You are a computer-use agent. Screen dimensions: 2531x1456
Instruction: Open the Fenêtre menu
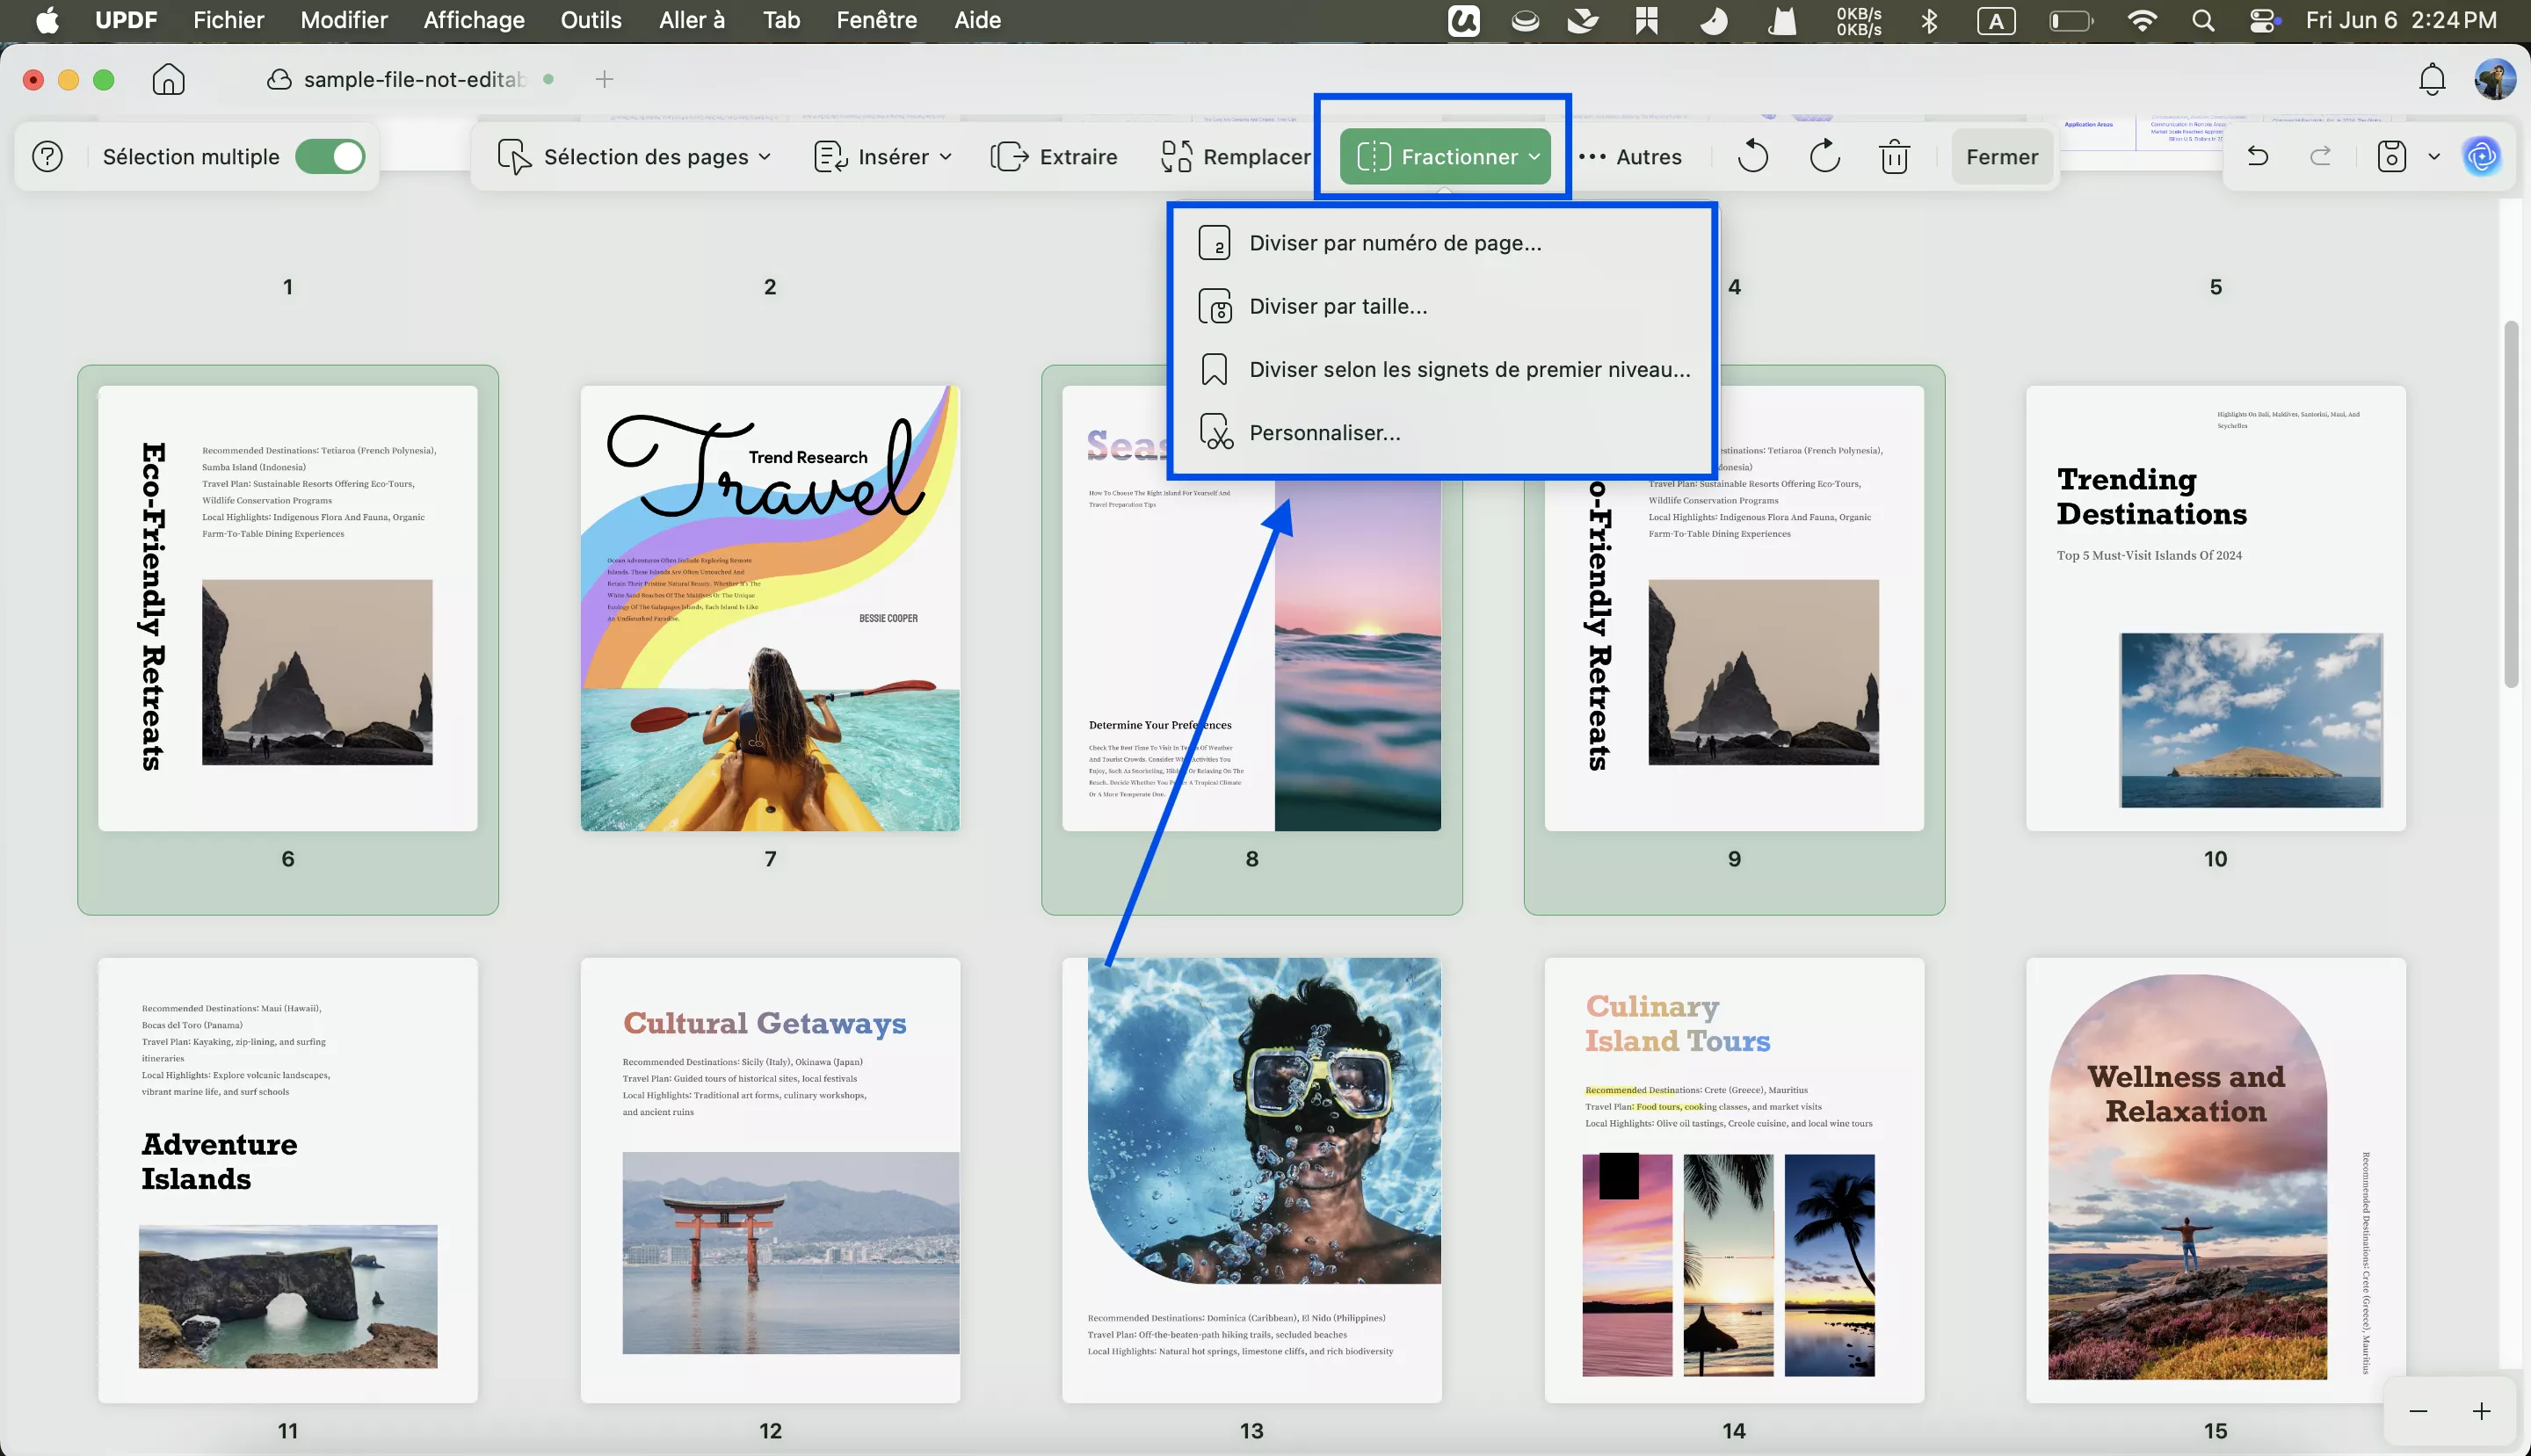[877, 20]
